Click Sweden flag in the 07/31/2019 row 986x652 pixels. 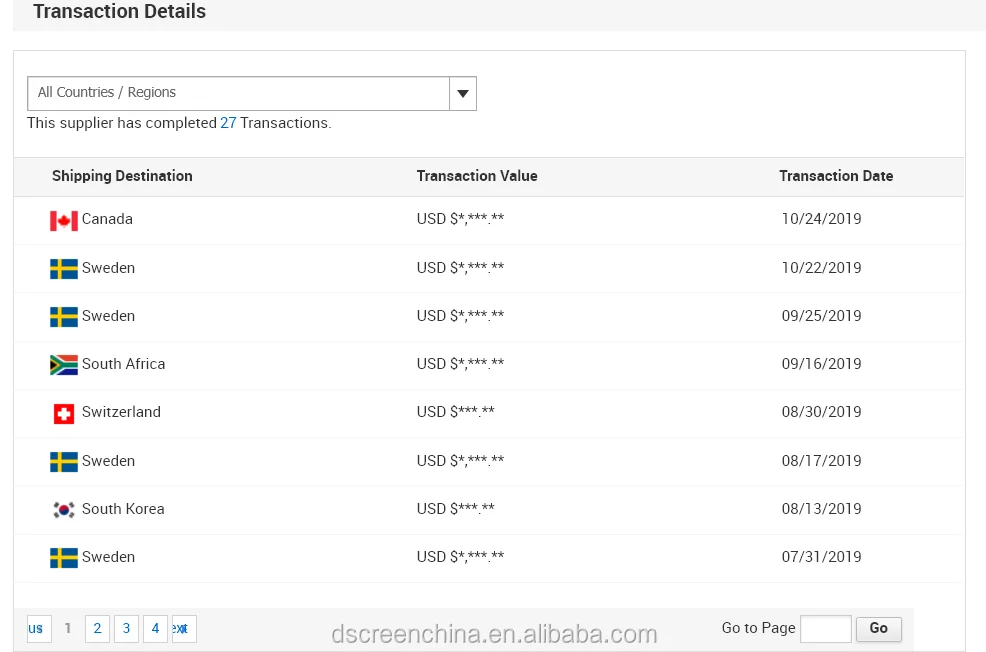coord(64,558)
